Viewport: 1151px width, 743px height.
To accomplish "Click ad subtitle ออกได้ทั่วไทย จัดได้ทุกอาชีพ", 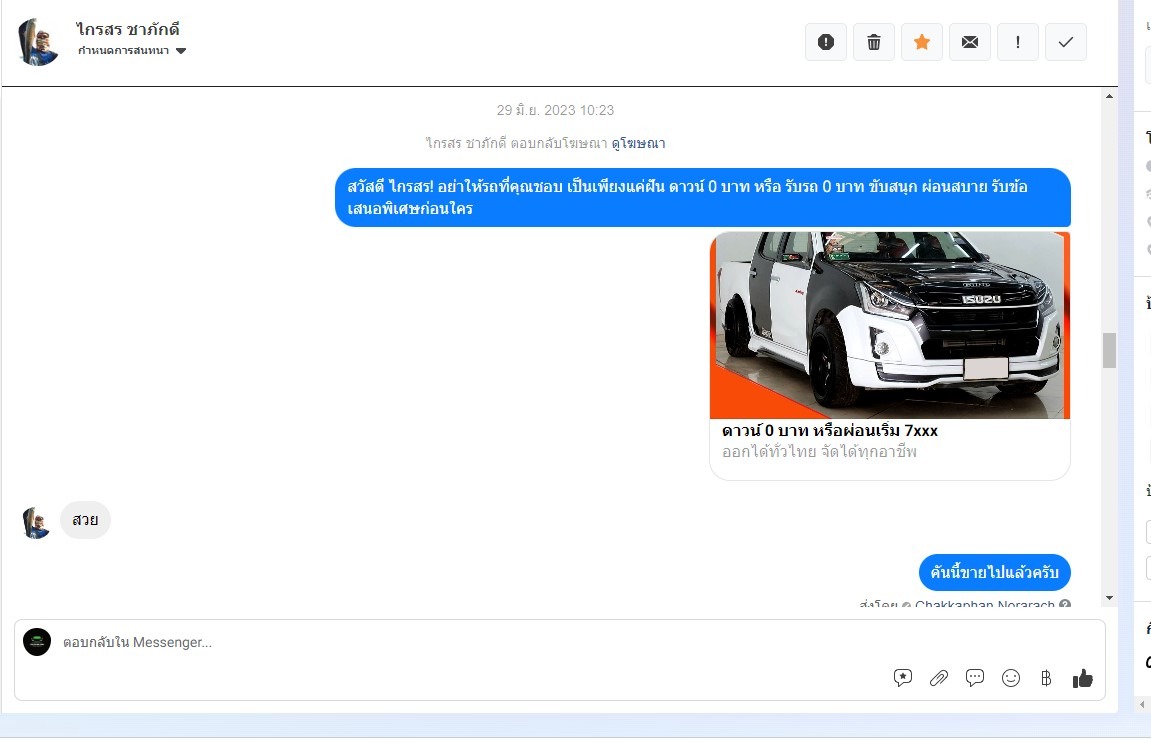I will coord(819,452).
